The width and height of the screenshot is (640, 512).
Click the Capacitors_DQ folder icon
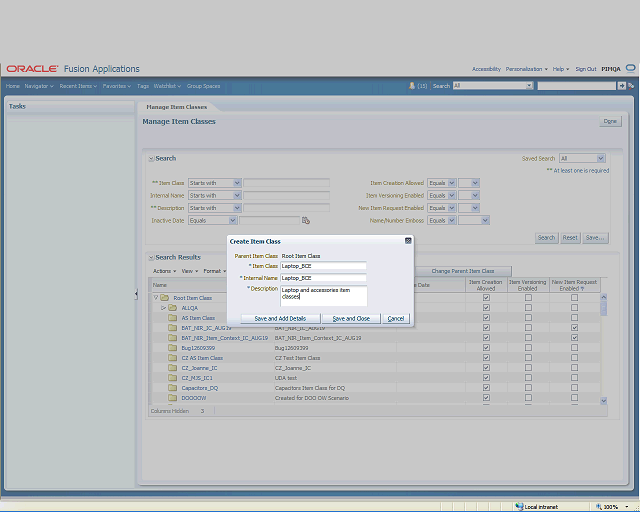(x=172, y=388)
